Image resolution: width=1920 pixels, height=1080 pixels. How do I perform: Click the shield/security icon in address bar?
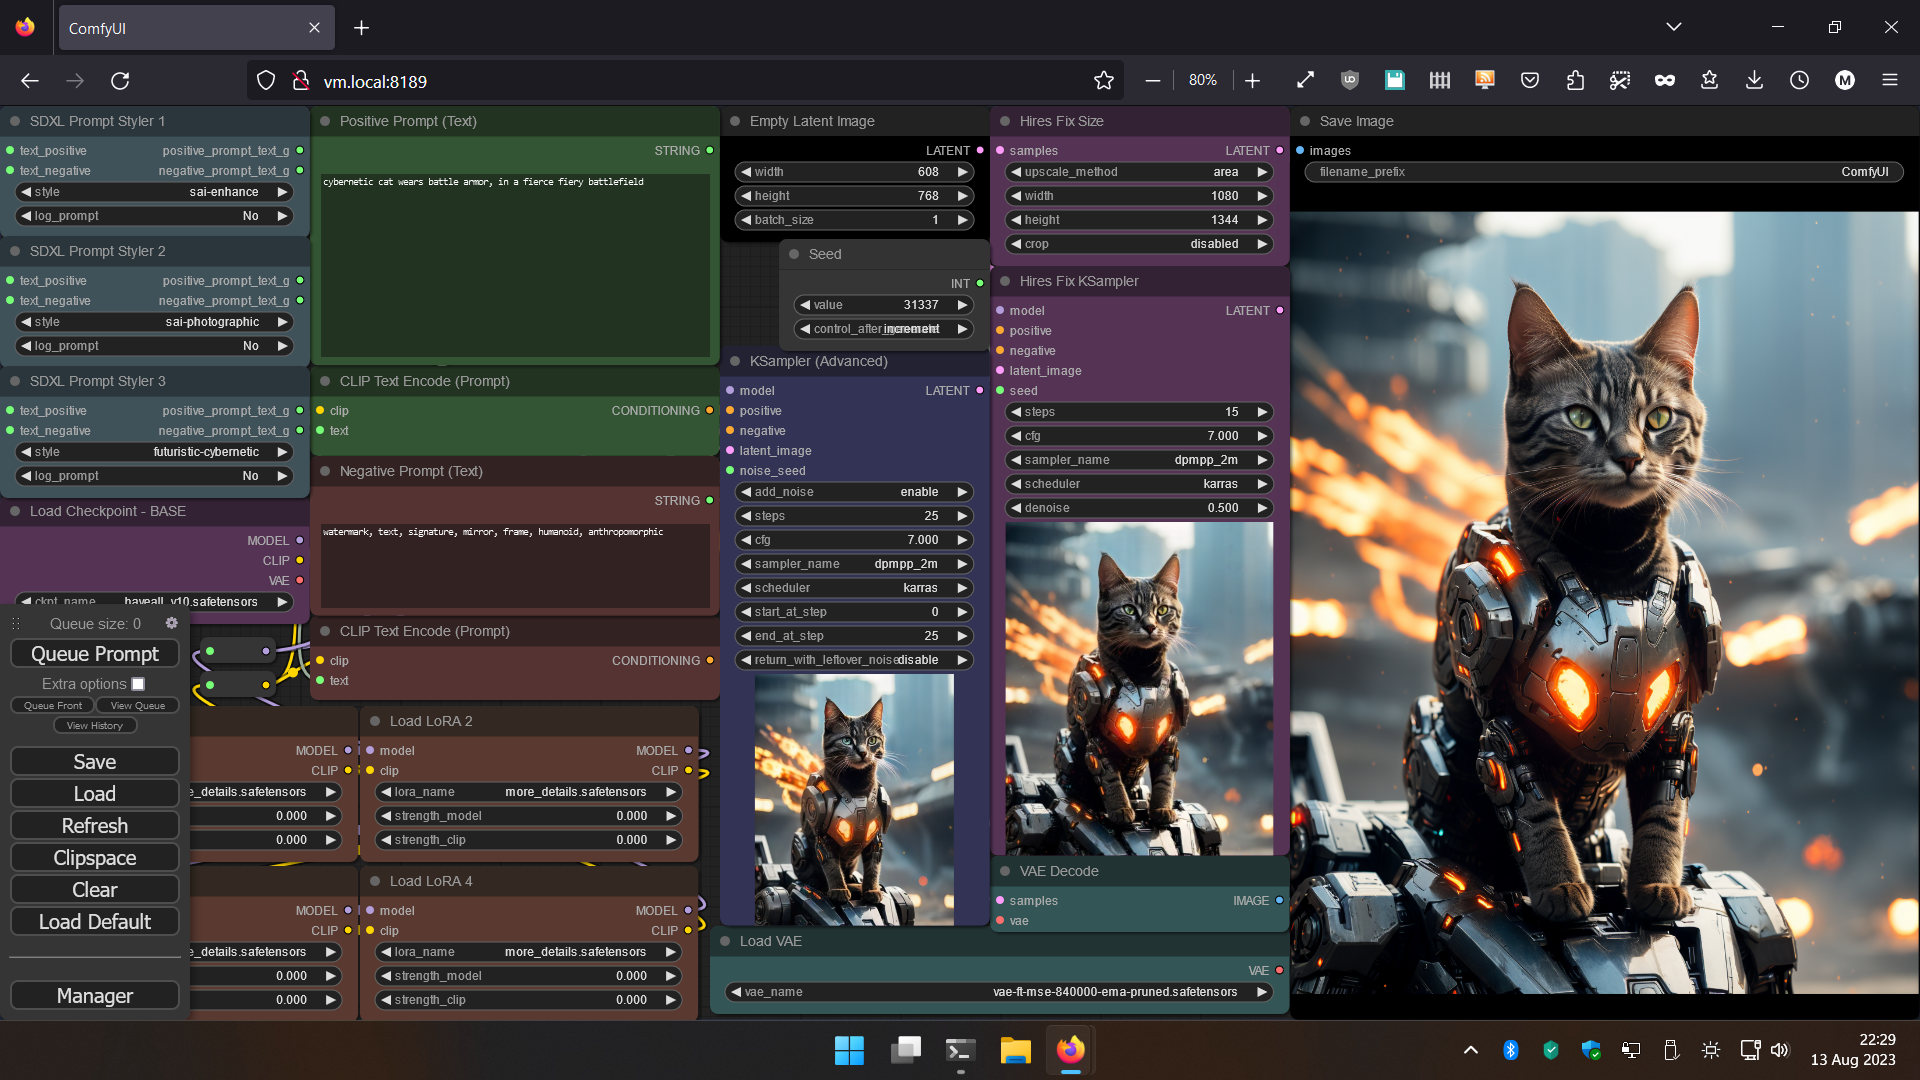(x=265, y=82)
